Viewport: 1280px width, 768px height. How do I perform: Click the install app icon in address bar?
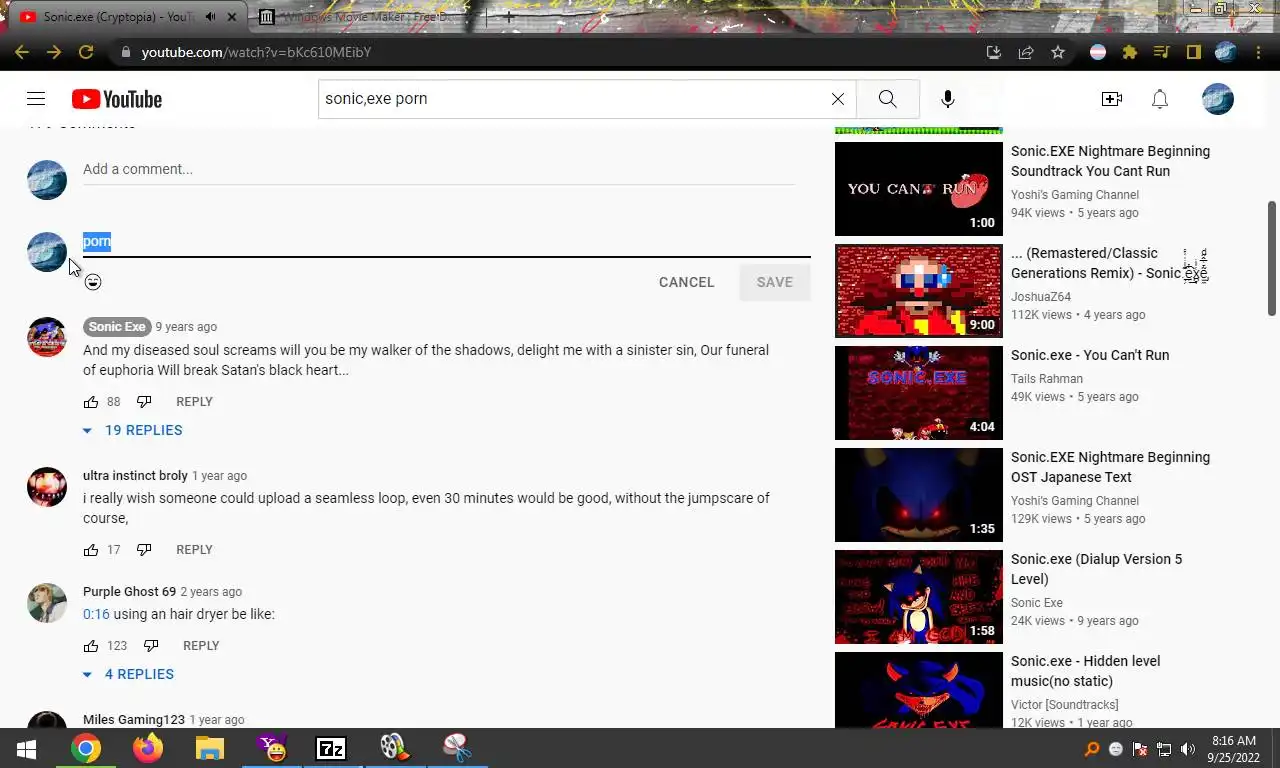tap(994, 52)
